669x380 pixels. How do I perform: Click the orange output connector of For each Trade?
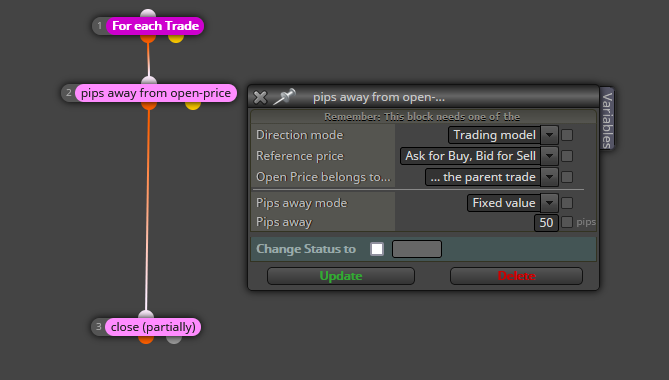click(x=148, y=38)
